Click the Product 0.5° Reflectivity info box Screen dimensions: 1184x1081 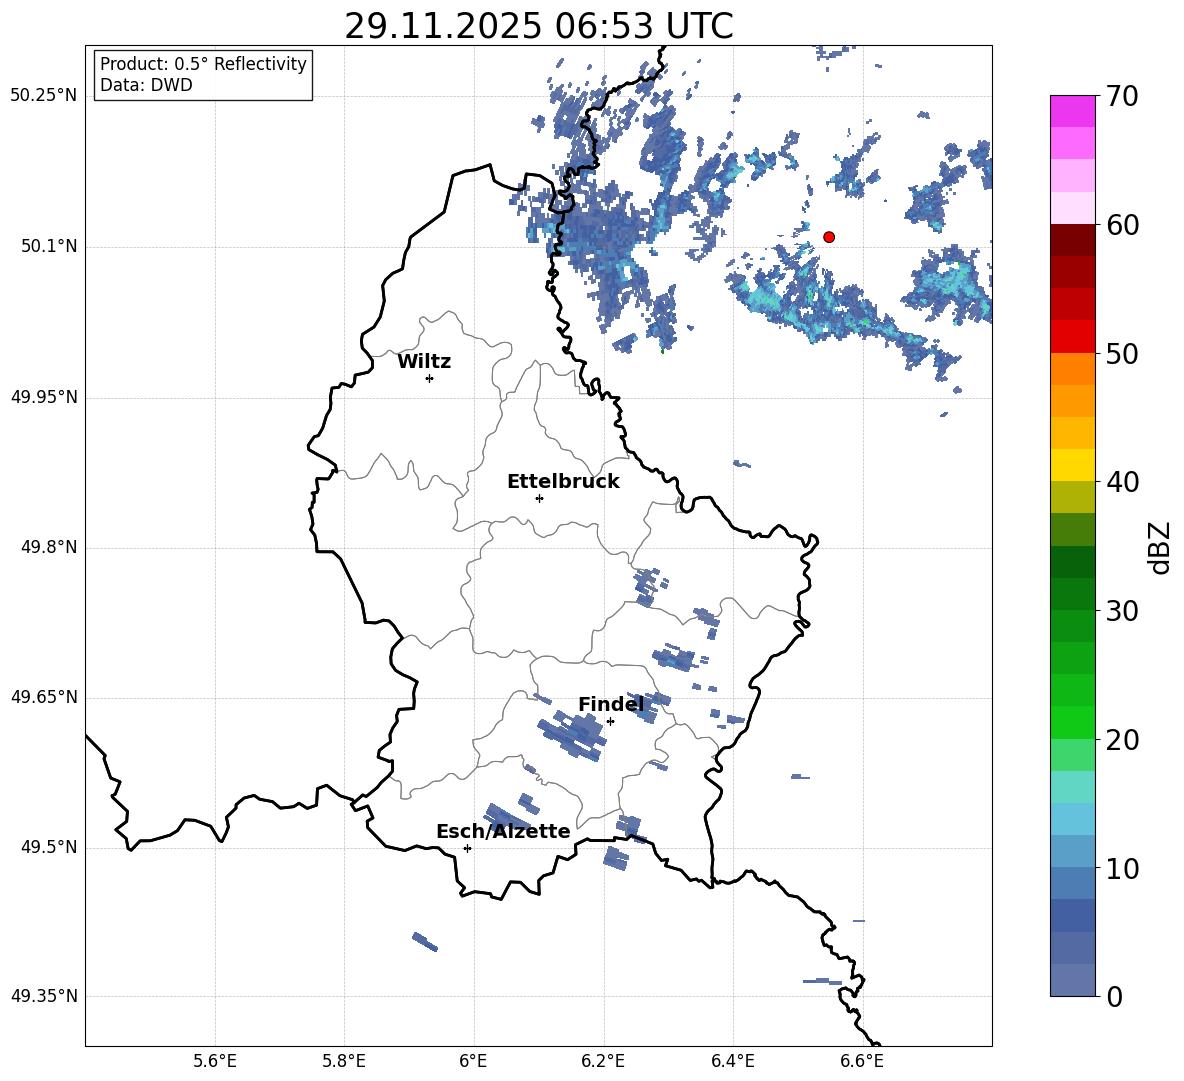coord(203,75)
